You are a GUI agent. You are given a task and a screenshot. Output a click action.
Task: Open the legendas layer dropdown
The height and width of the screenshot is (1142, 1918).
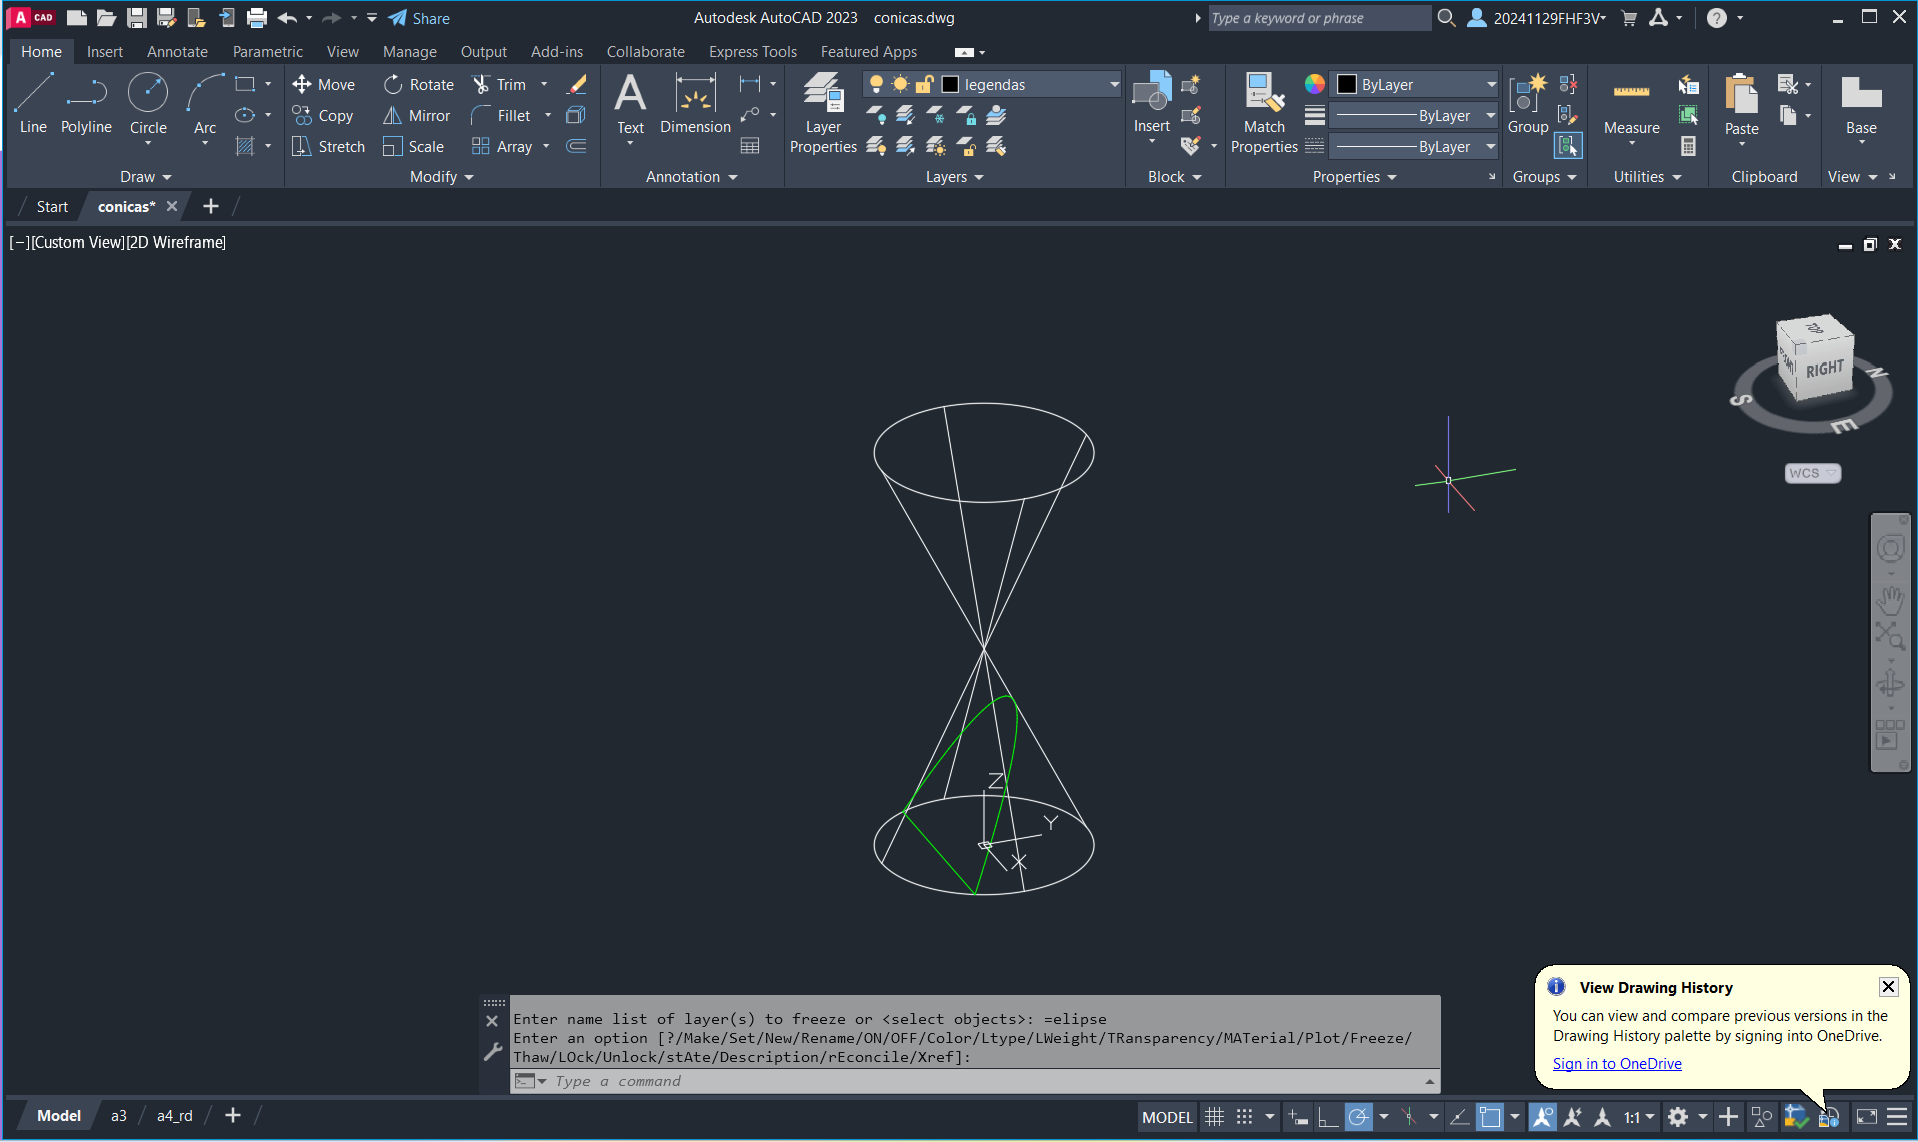click(1113, 85)
